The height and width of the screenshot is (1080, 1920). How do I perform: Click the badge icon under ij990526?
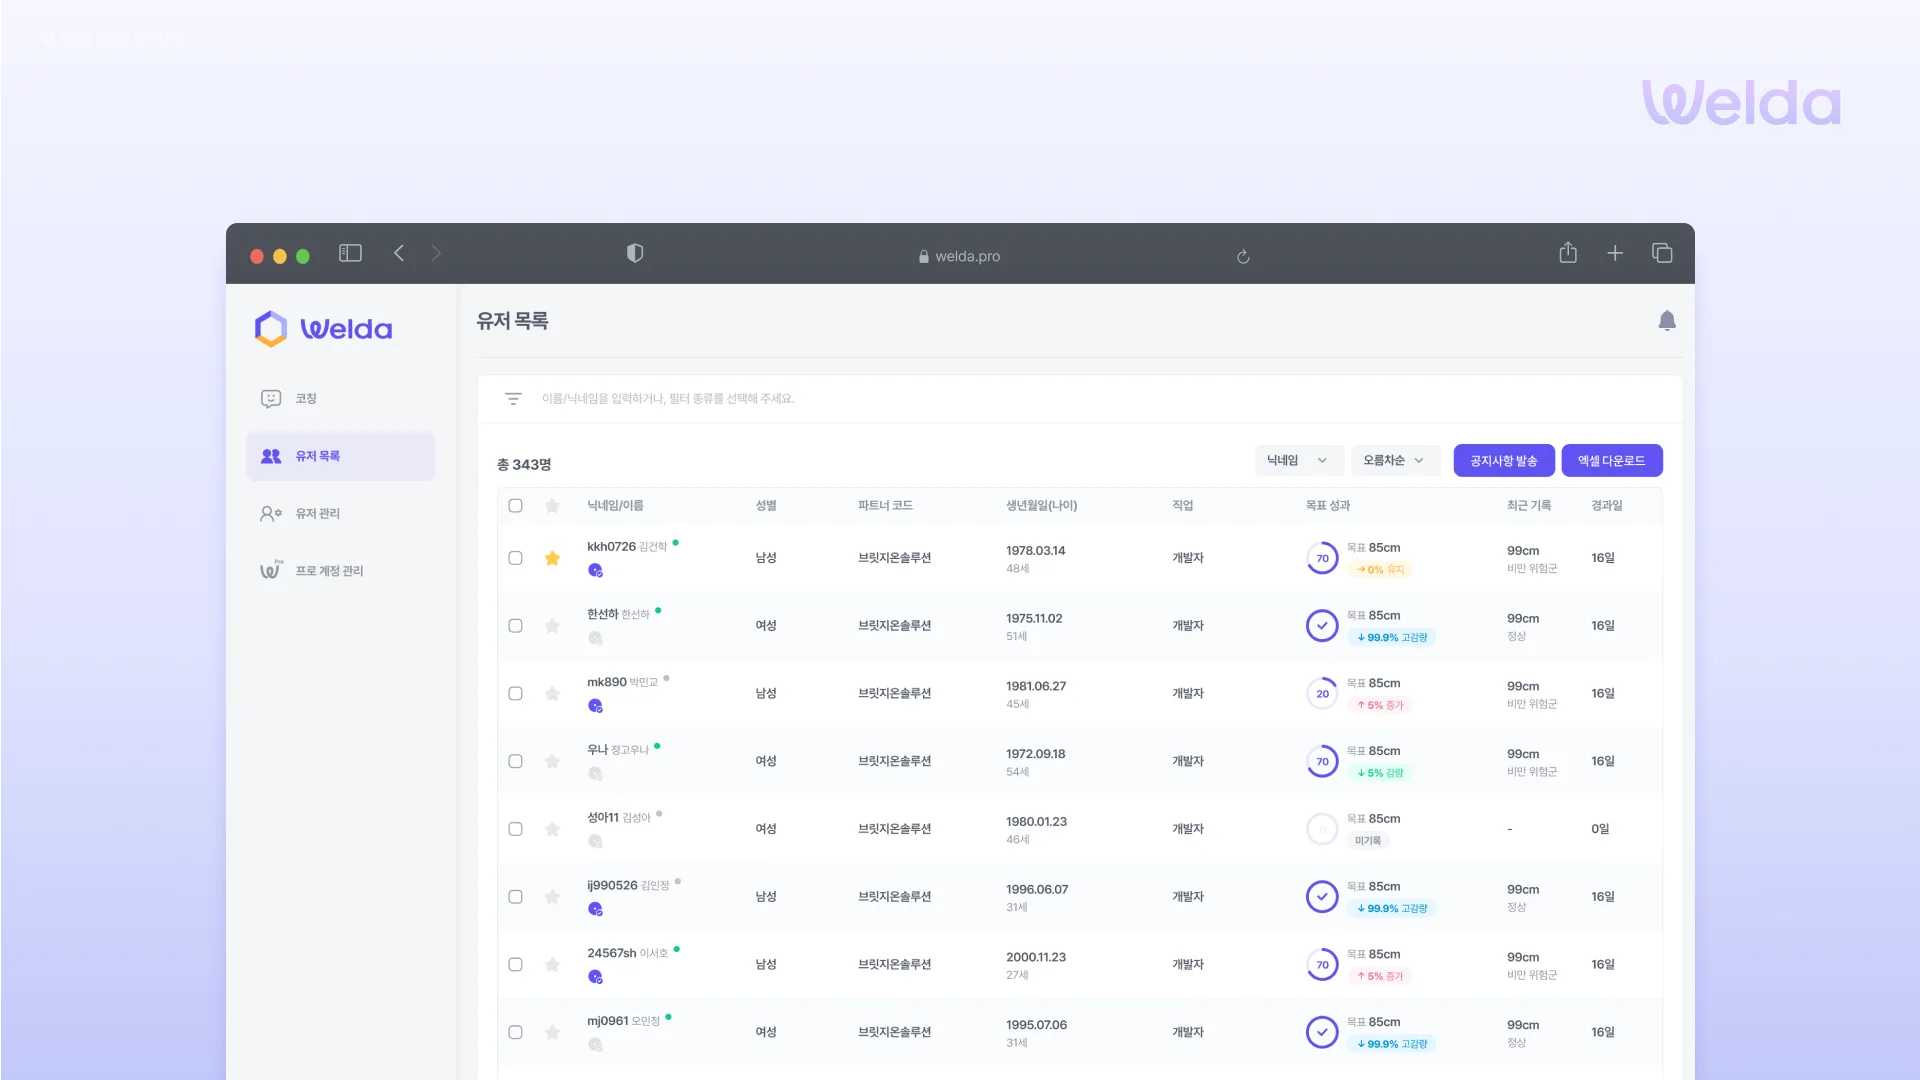595,909
